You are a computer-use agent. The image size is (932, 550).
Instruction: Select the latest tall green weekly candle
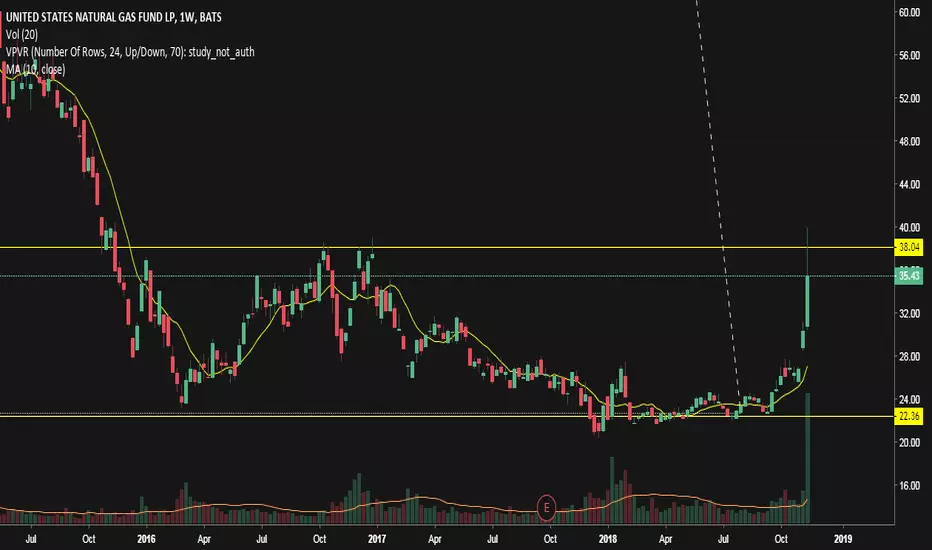pos(807,301)
